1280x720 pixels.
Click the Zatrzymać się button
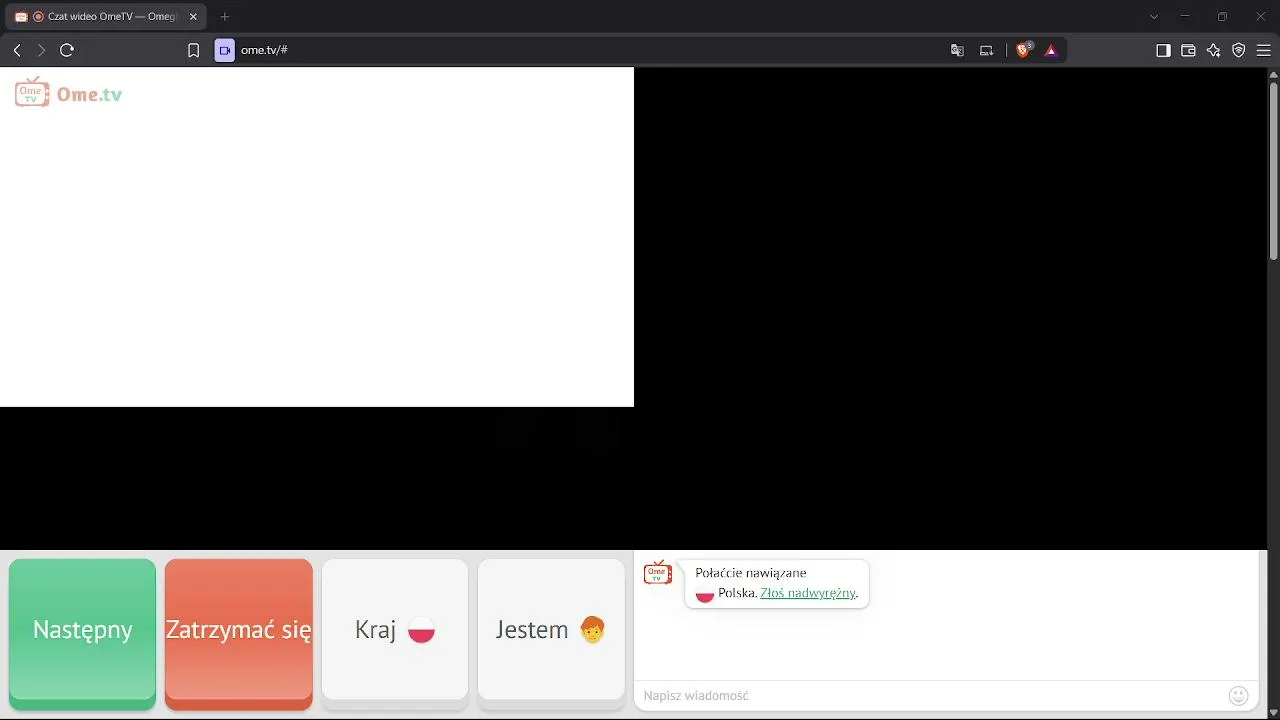238,634
